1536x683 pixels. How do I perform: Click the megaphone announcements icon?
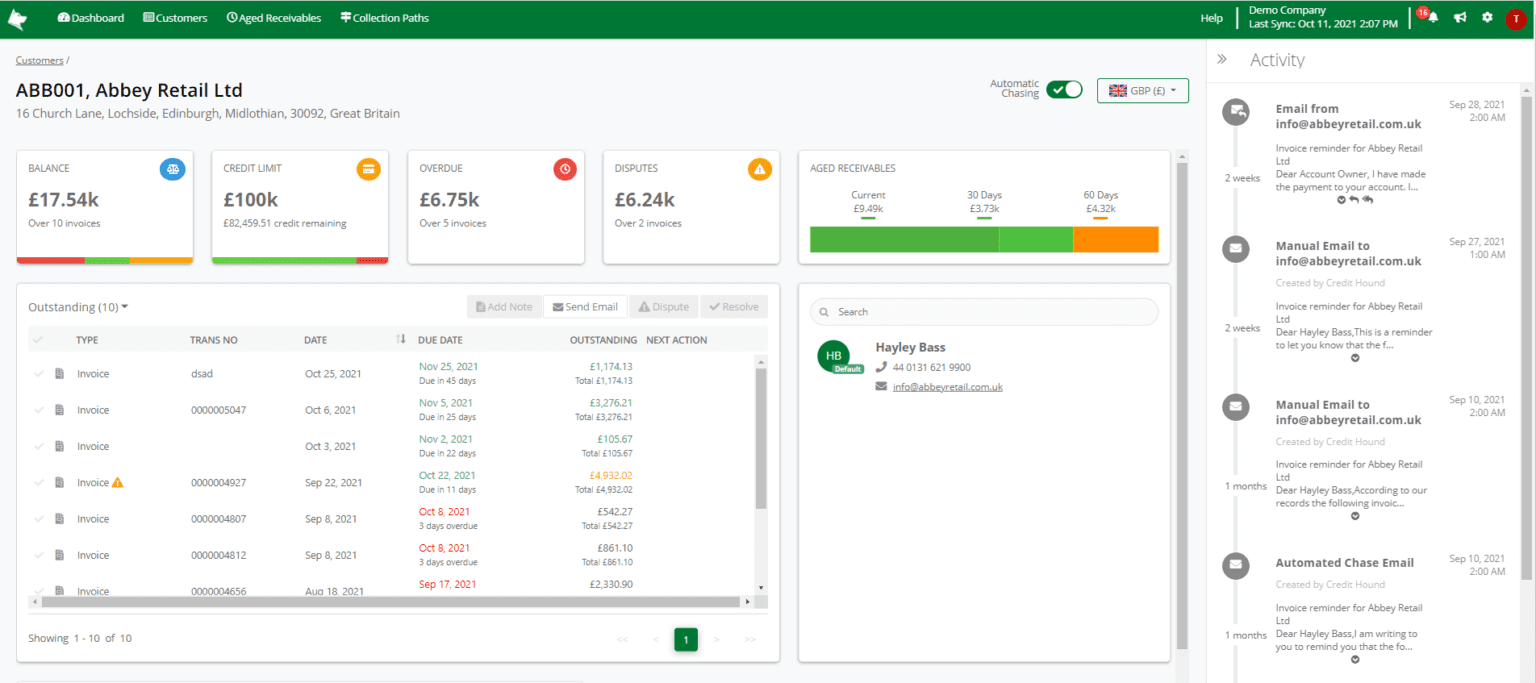tap(1460, 17)
